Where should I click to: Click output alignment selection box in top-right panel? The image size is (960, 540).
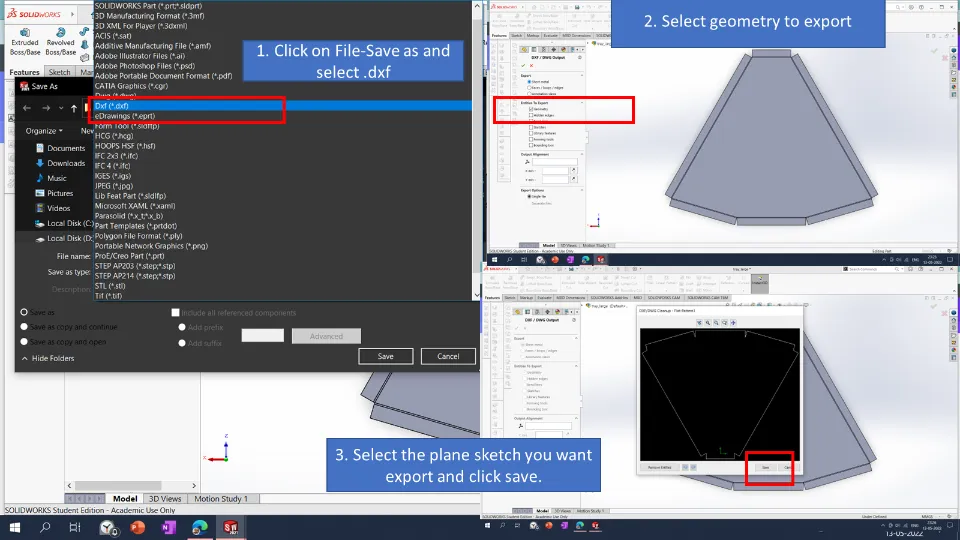[x=555, y=162]
